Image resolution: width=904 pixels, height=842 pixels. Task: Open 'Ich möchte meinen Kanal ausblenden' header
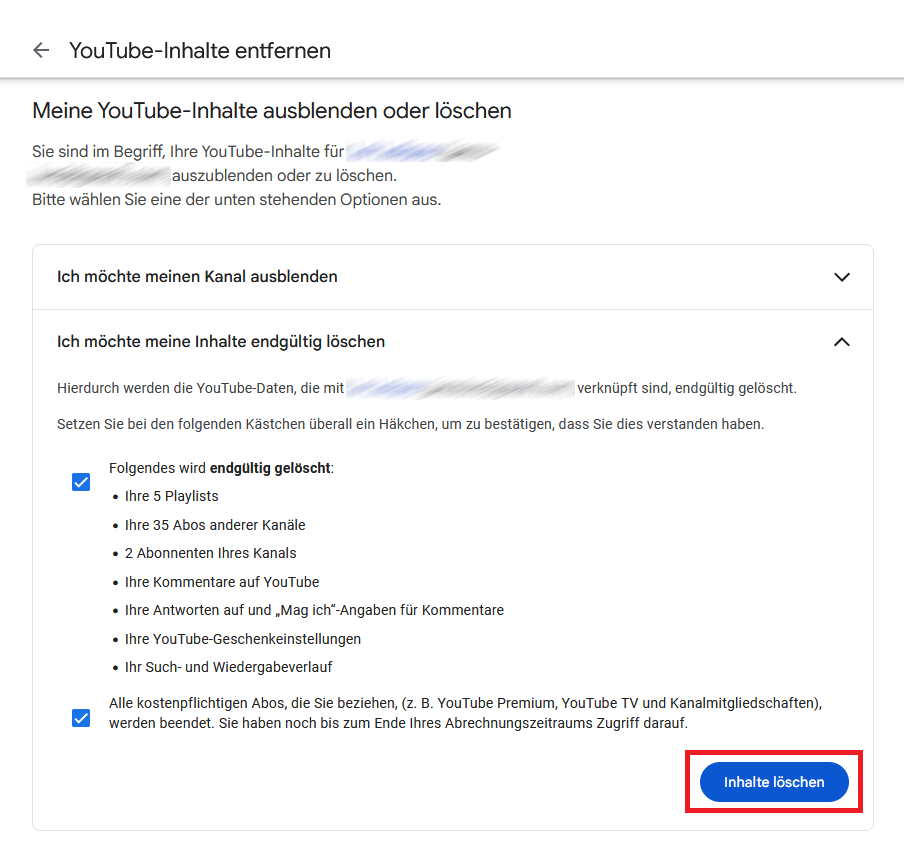click(x=453, y=277)
